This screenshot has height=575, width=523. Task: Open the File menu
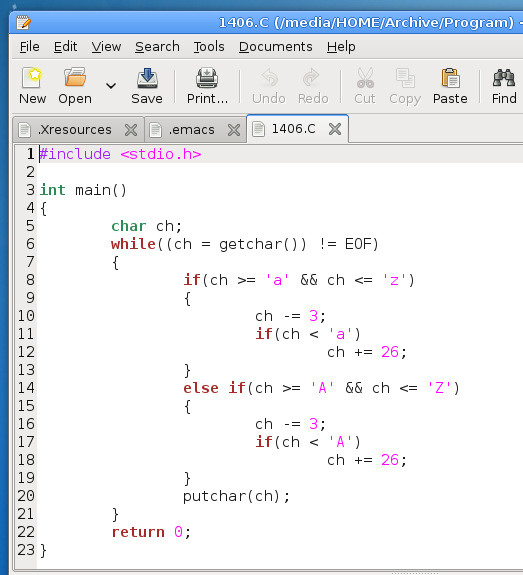click(x=29, y=47)
